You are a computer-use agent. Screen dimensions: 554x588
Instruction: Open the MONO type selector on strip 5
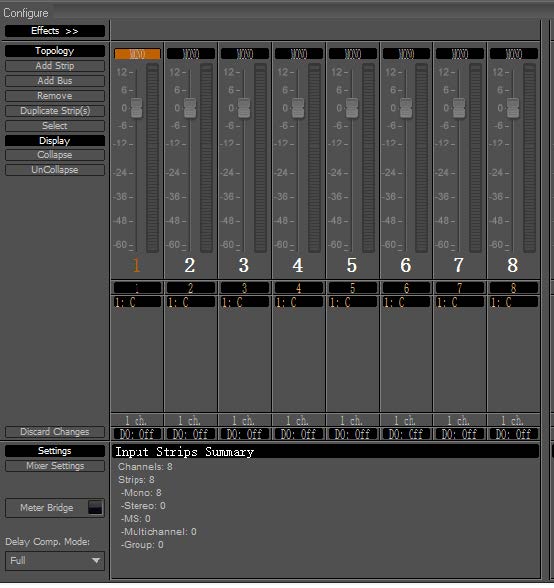[353, 54]
